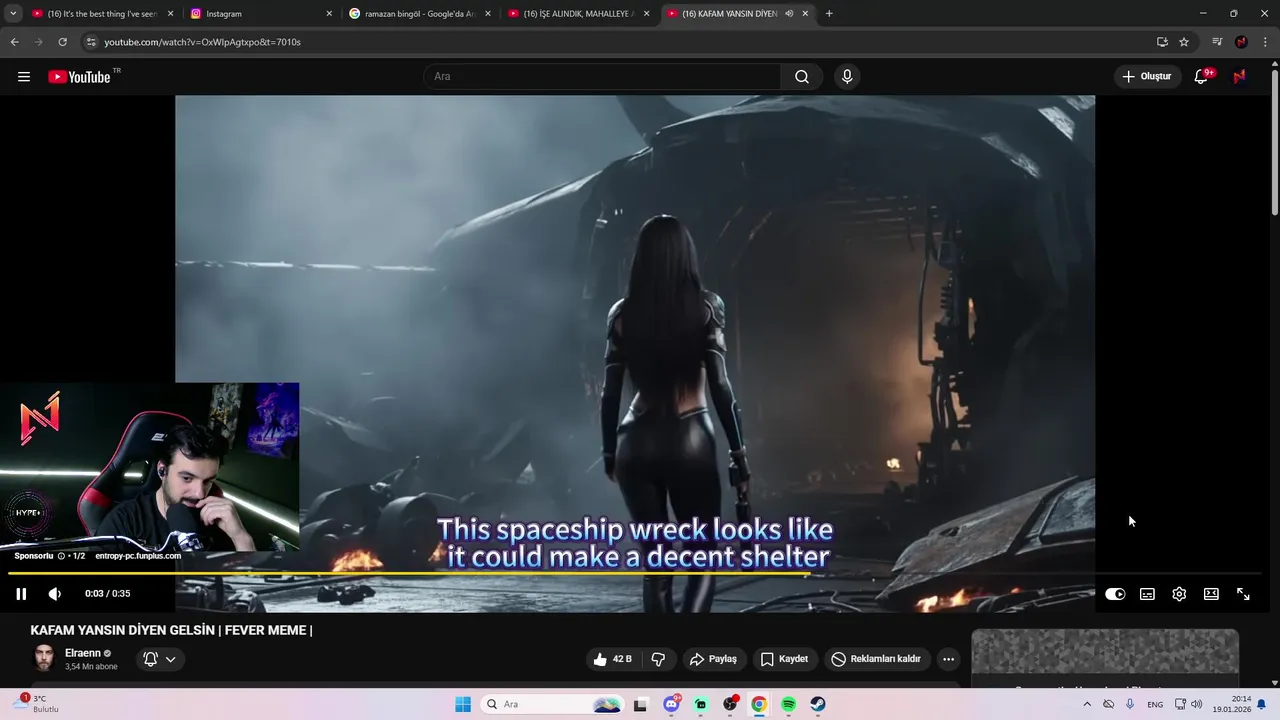
Task: Open the site information icon in the address bar
Action: 91,42
